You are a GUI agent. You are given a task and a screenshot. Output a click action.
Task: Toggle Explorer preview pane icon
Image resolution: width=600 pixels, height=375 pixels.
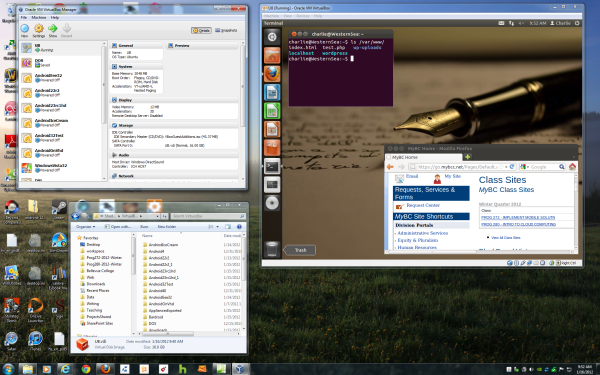click(x=228, y=227)
